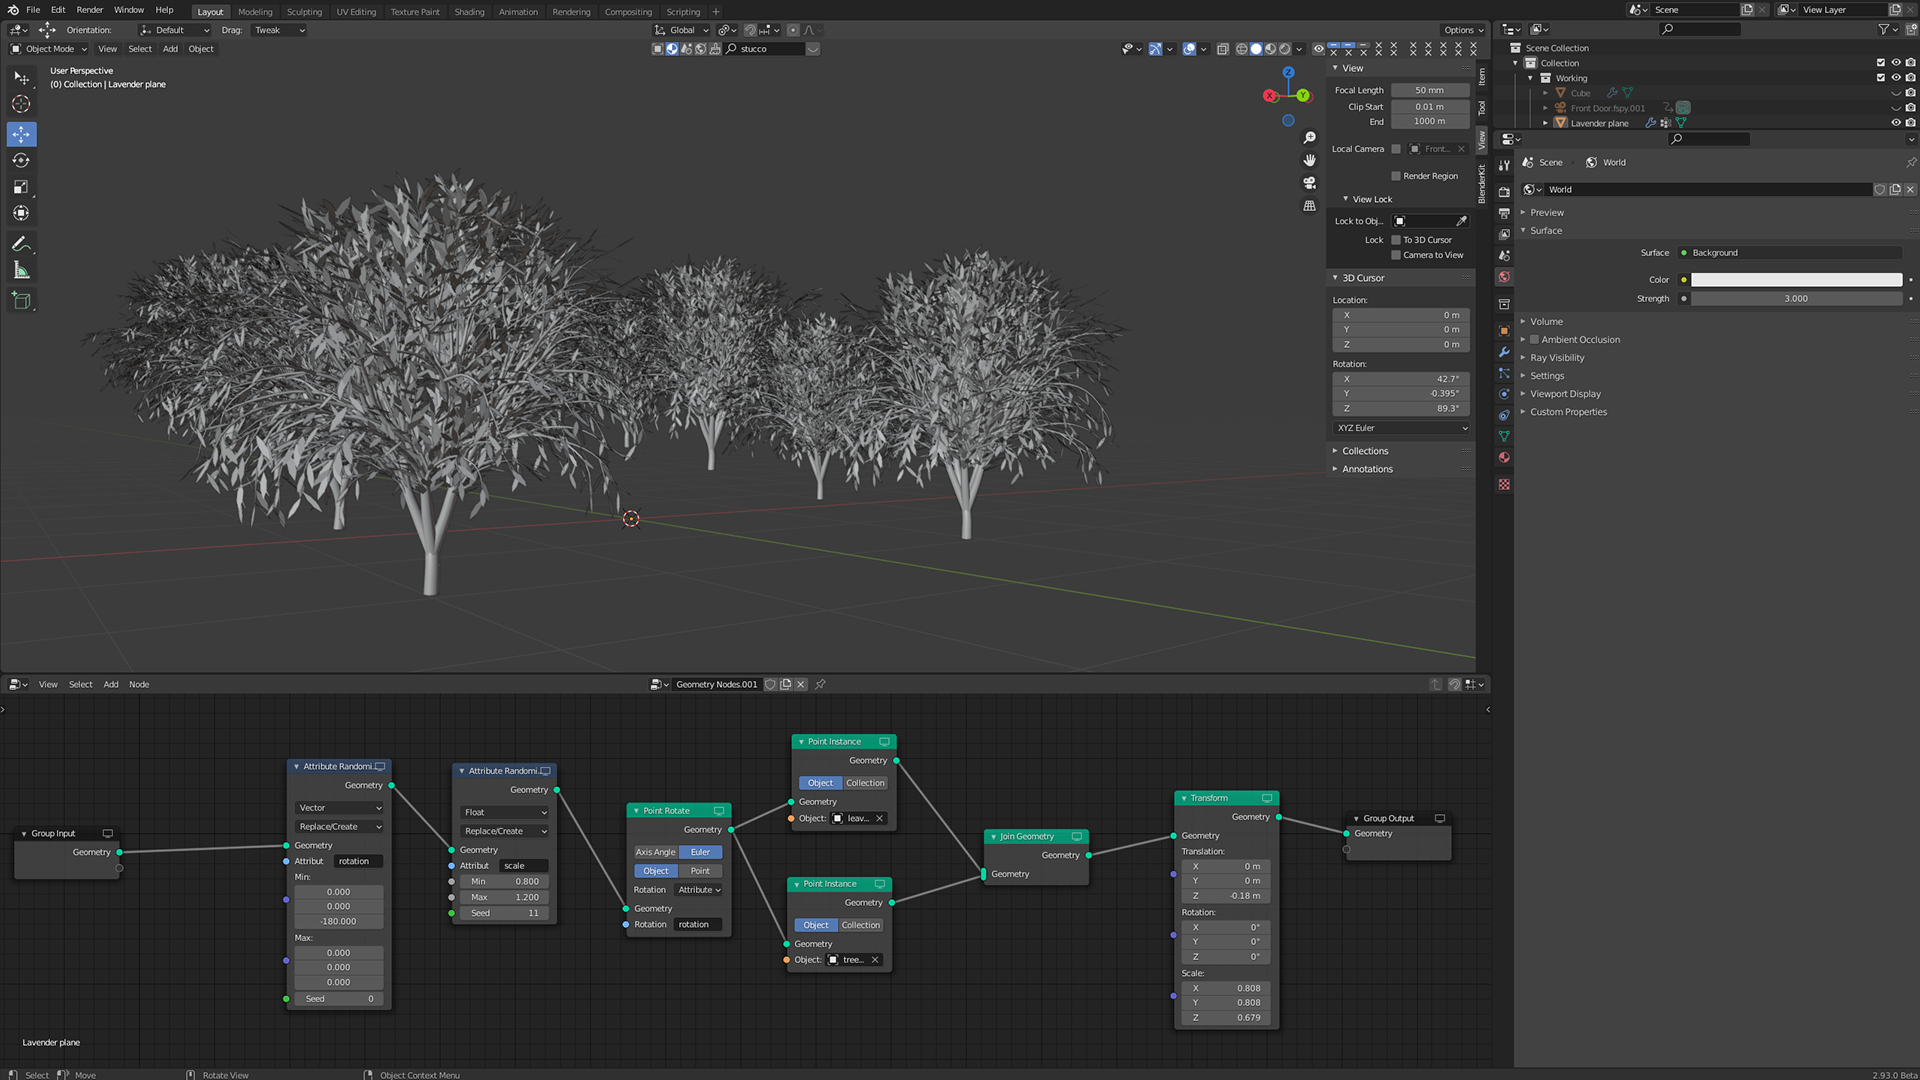
Task: Select Point space in Point Rotate node
Action: pos(700,871)
